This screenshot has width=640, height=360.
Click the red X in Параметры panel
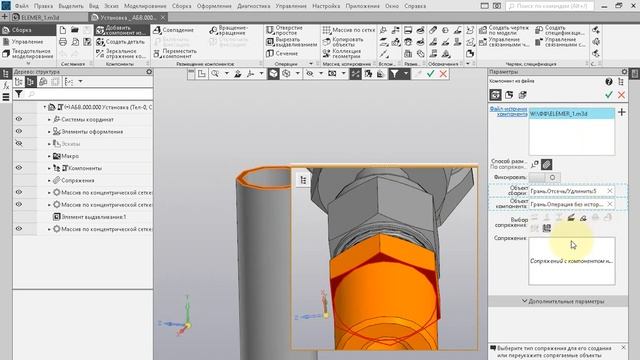point(621,95)
